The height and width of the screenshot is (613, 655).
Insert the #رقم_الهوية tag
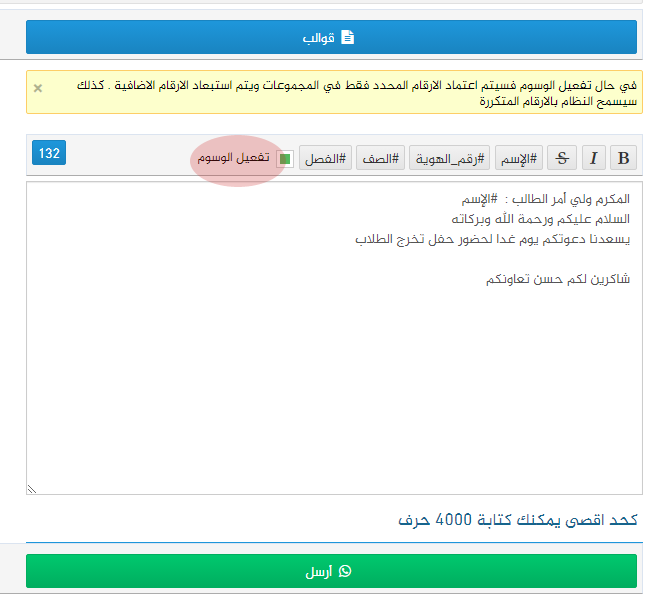449,158
